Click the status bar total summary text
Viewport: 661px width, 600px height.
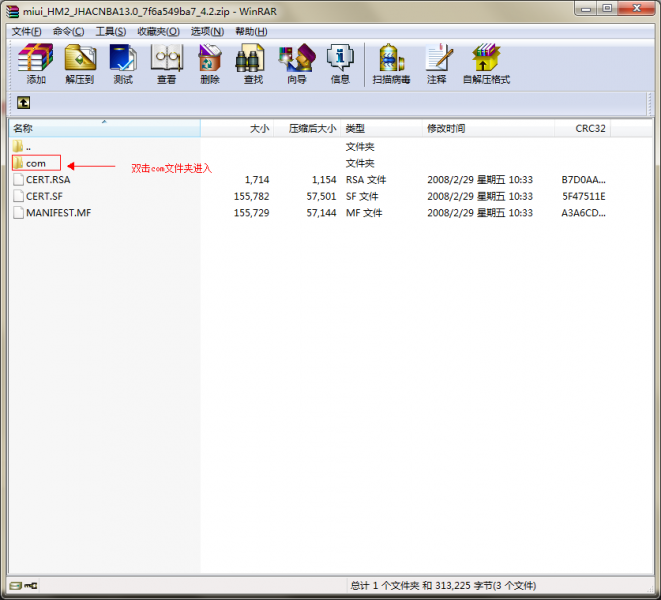coord(443,585)
